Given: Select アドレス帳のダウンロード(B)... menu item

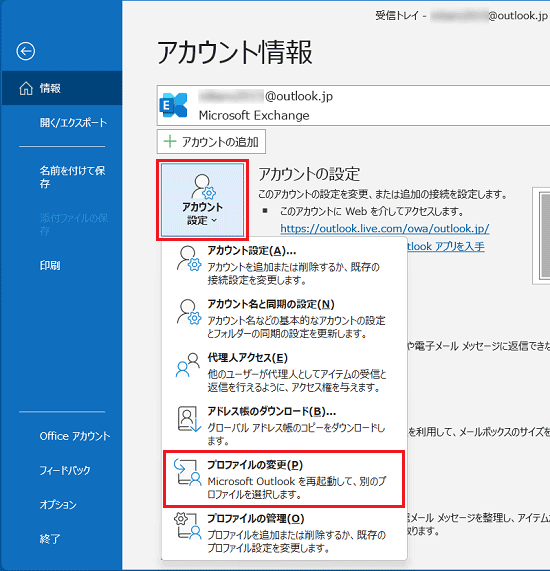Looking at the screenshot, I should coord(284,425).
